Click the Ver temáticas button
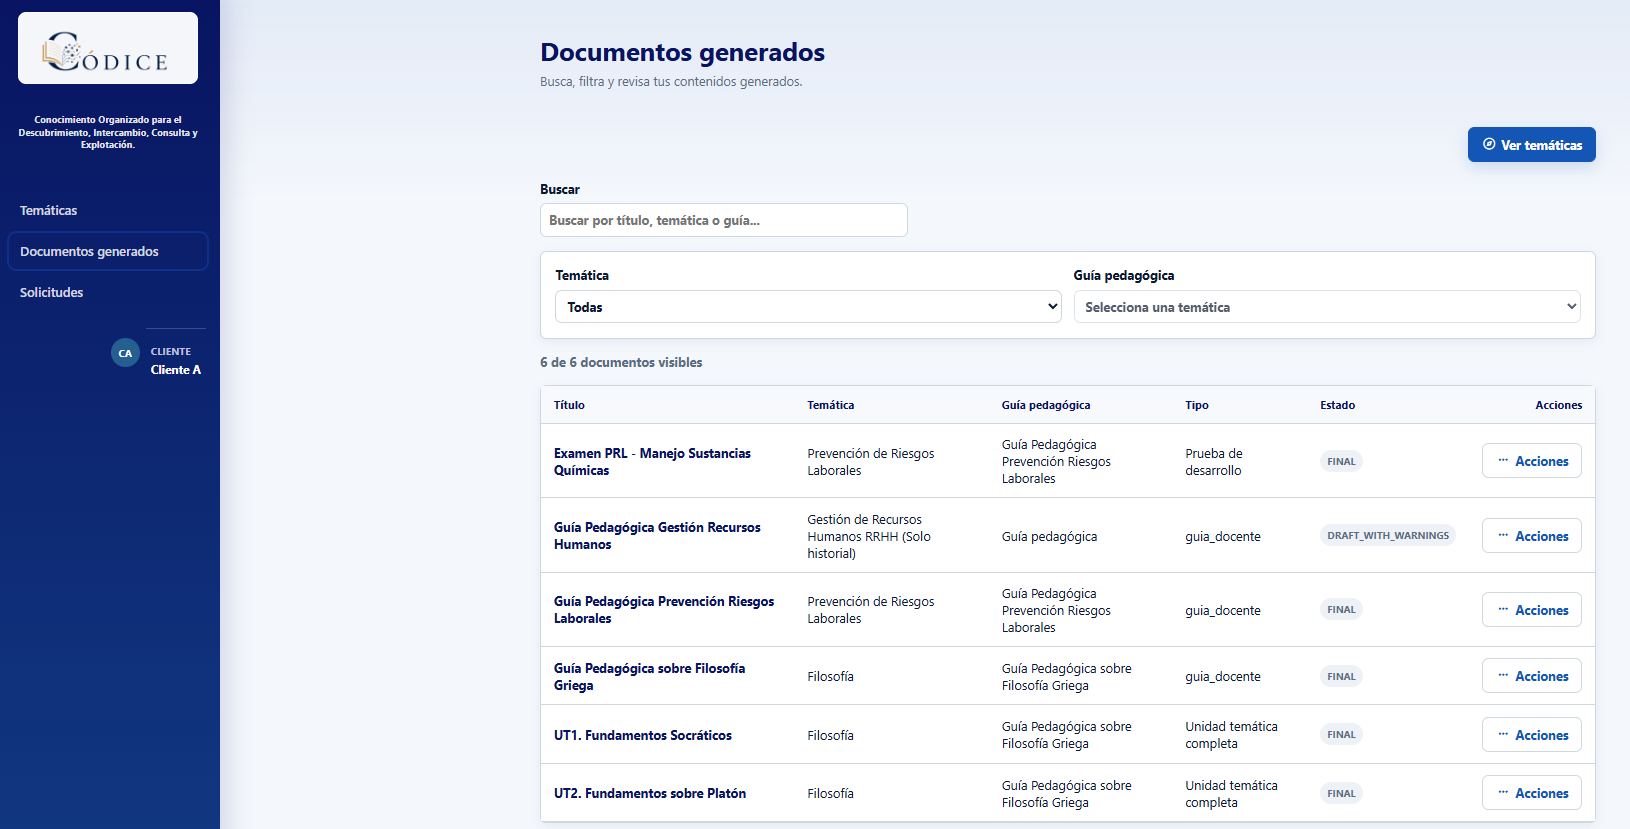Screen dimensions: 1630x829 [x=1531, y=144]
